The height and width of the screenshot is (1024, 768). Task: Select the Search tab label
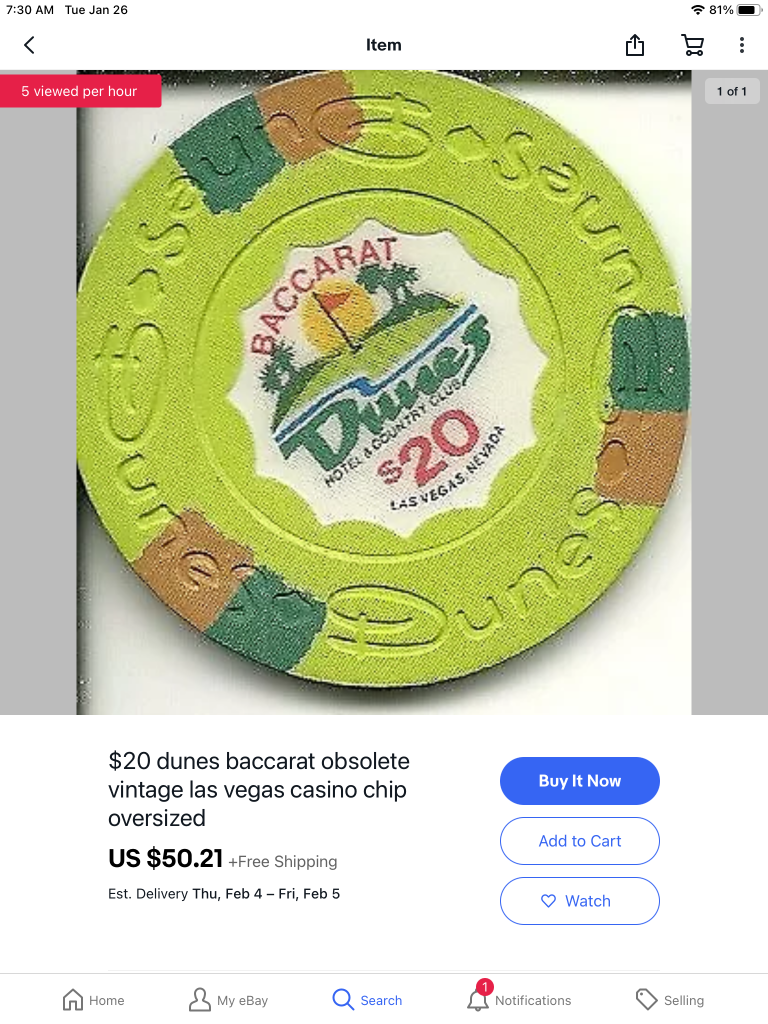click(381, 1000)
